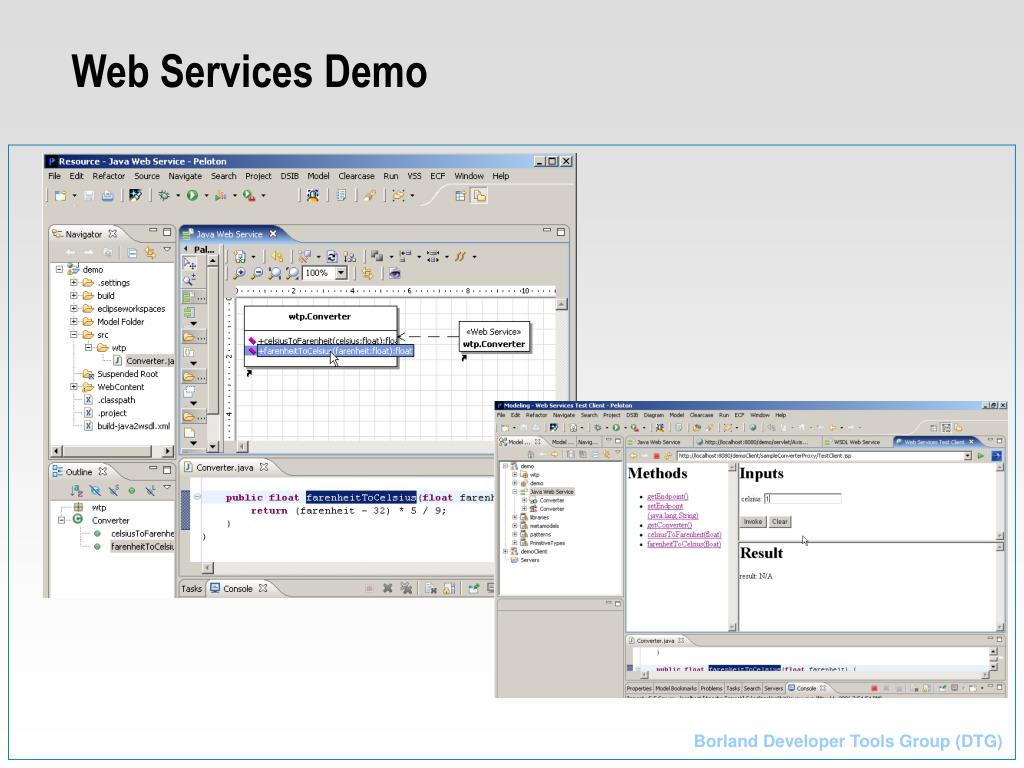Click the New wizard icon in the Resource window toolbar
This screenshot has width=1024, height=768.
[x=61, y=195]
